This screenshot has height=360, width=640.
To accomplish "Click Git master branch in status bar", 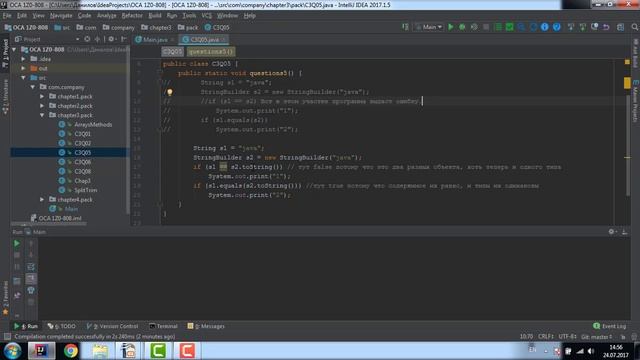I will pos(597,337).
